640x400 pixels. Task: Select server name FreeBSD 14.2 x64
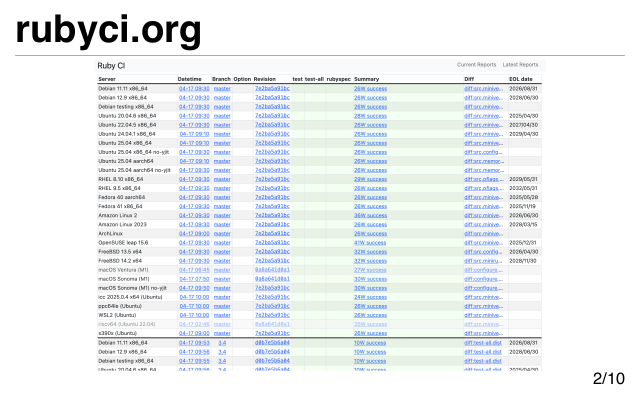(120, 261)
